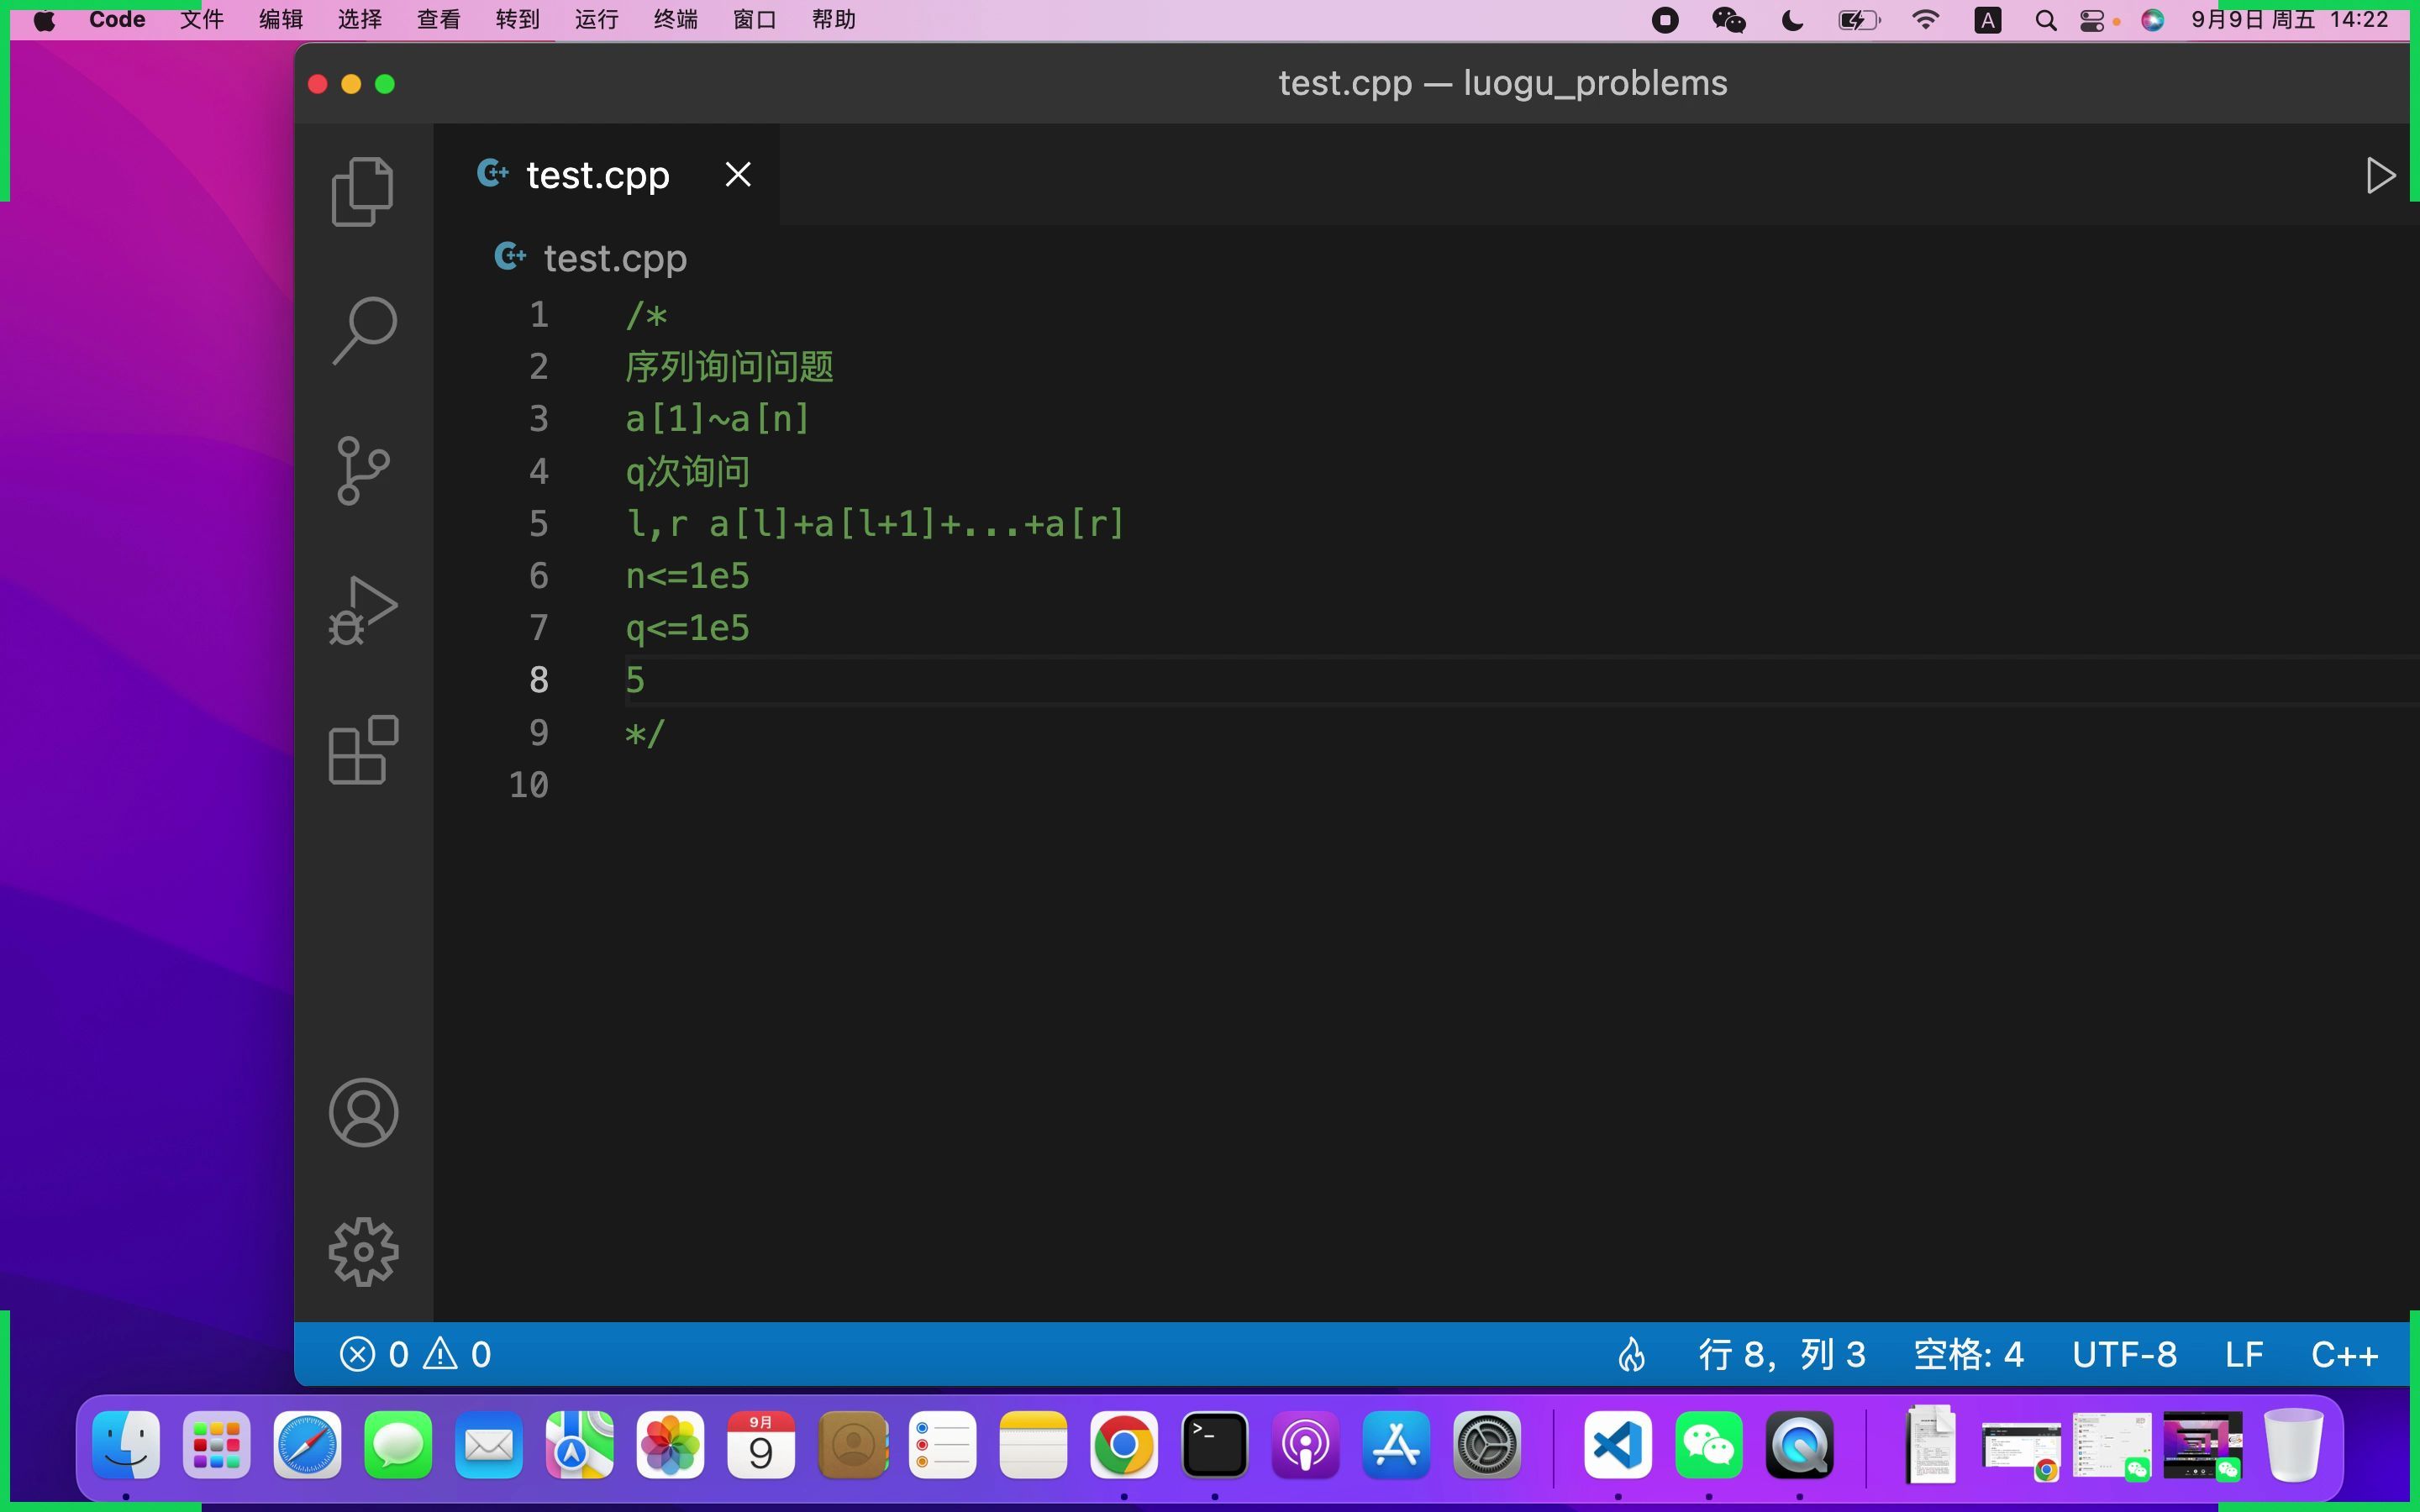Launch Siri from menu bar
This screenshot has height=1512, width=2420.
(2152, 20)
